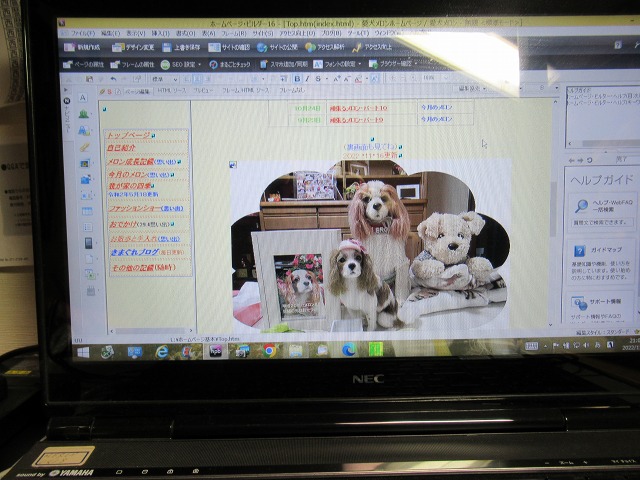Click the help panel refresh button
The height and width of the screenshot is (480, 640).
(590, 160)
